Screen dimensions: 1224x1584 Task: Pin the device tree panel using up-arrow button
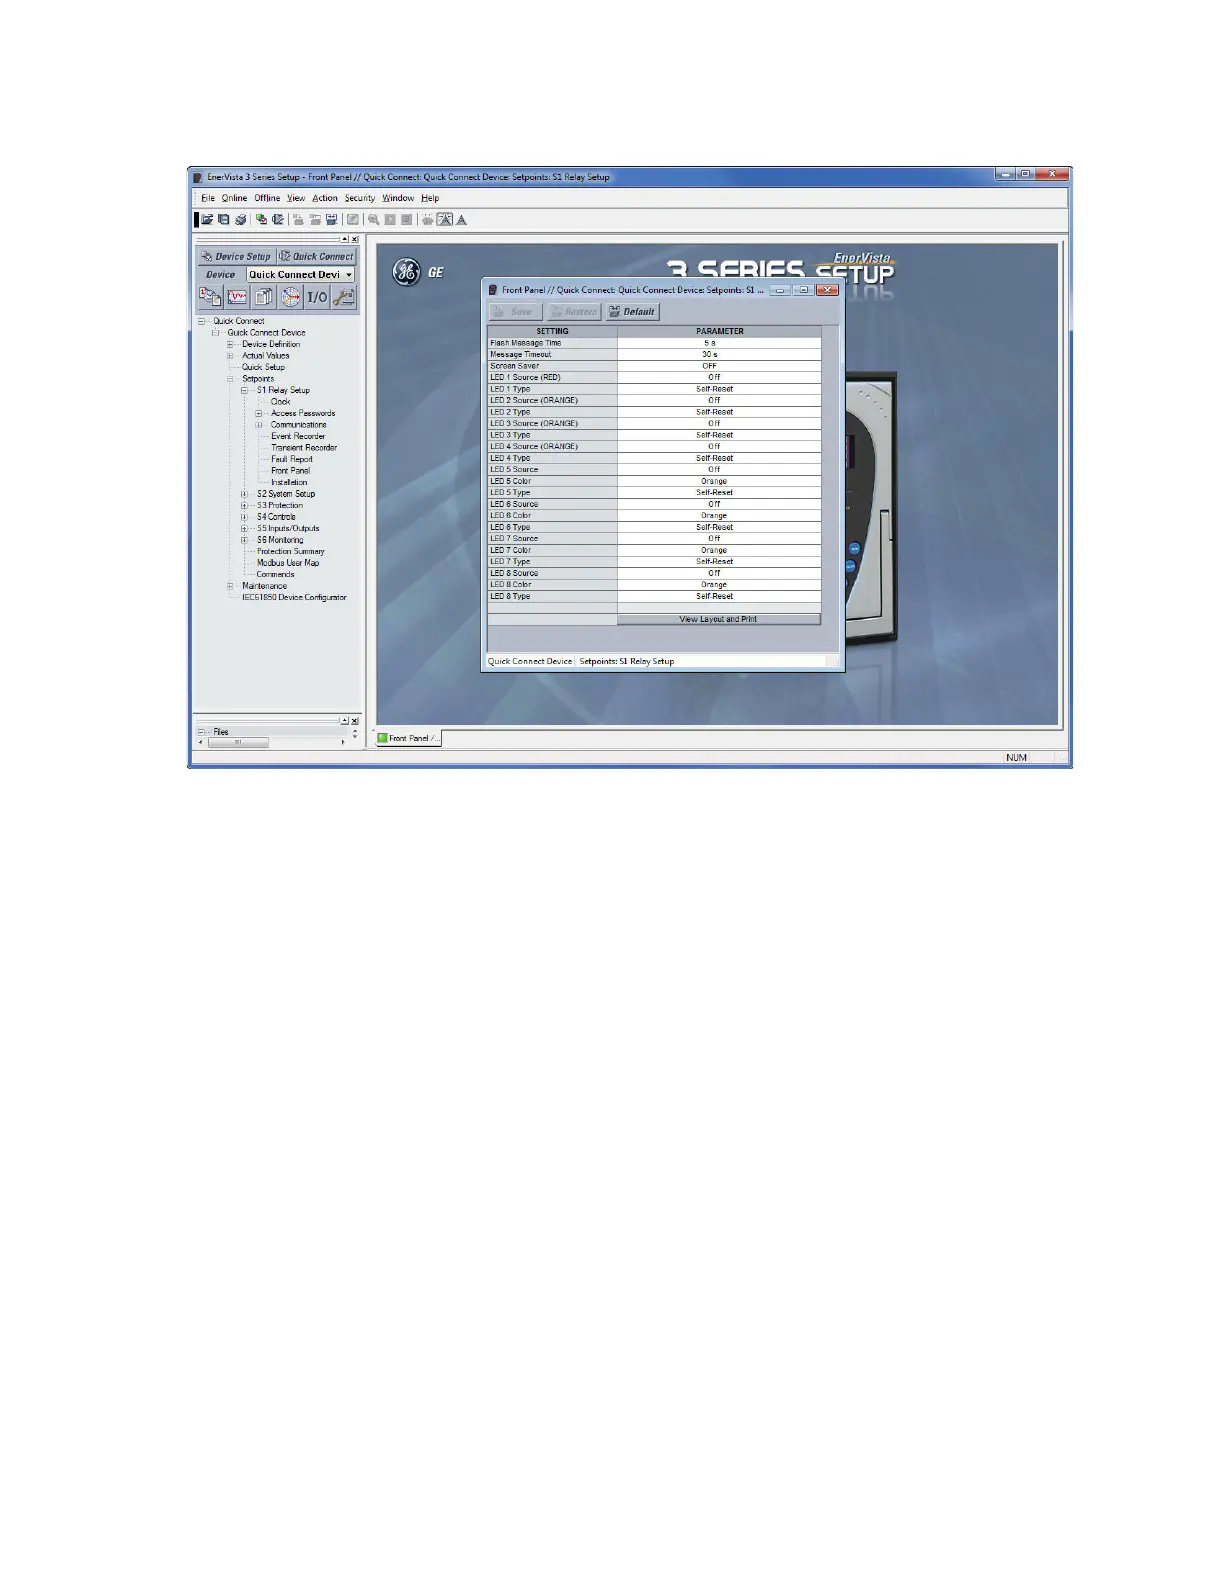[345, 240]
